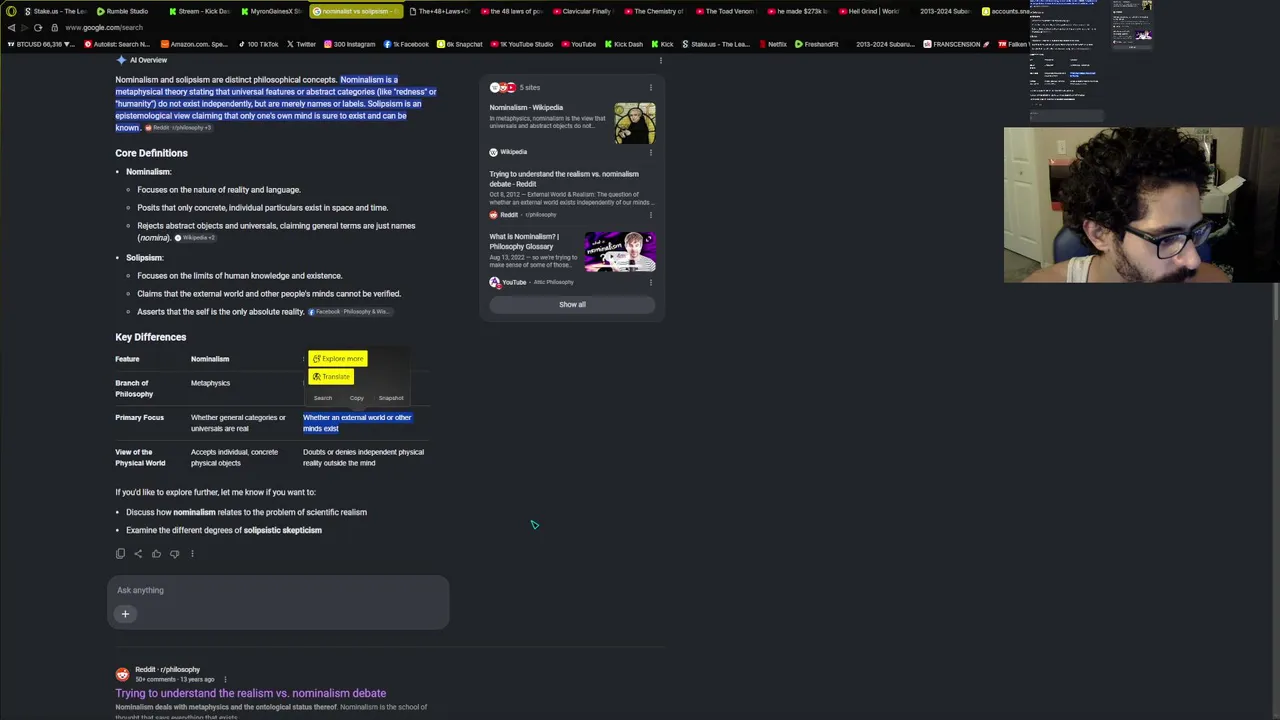Click the Facebook Philosophy citation chip
This screenshot has height=720, width=1280.
pos(349,312)
